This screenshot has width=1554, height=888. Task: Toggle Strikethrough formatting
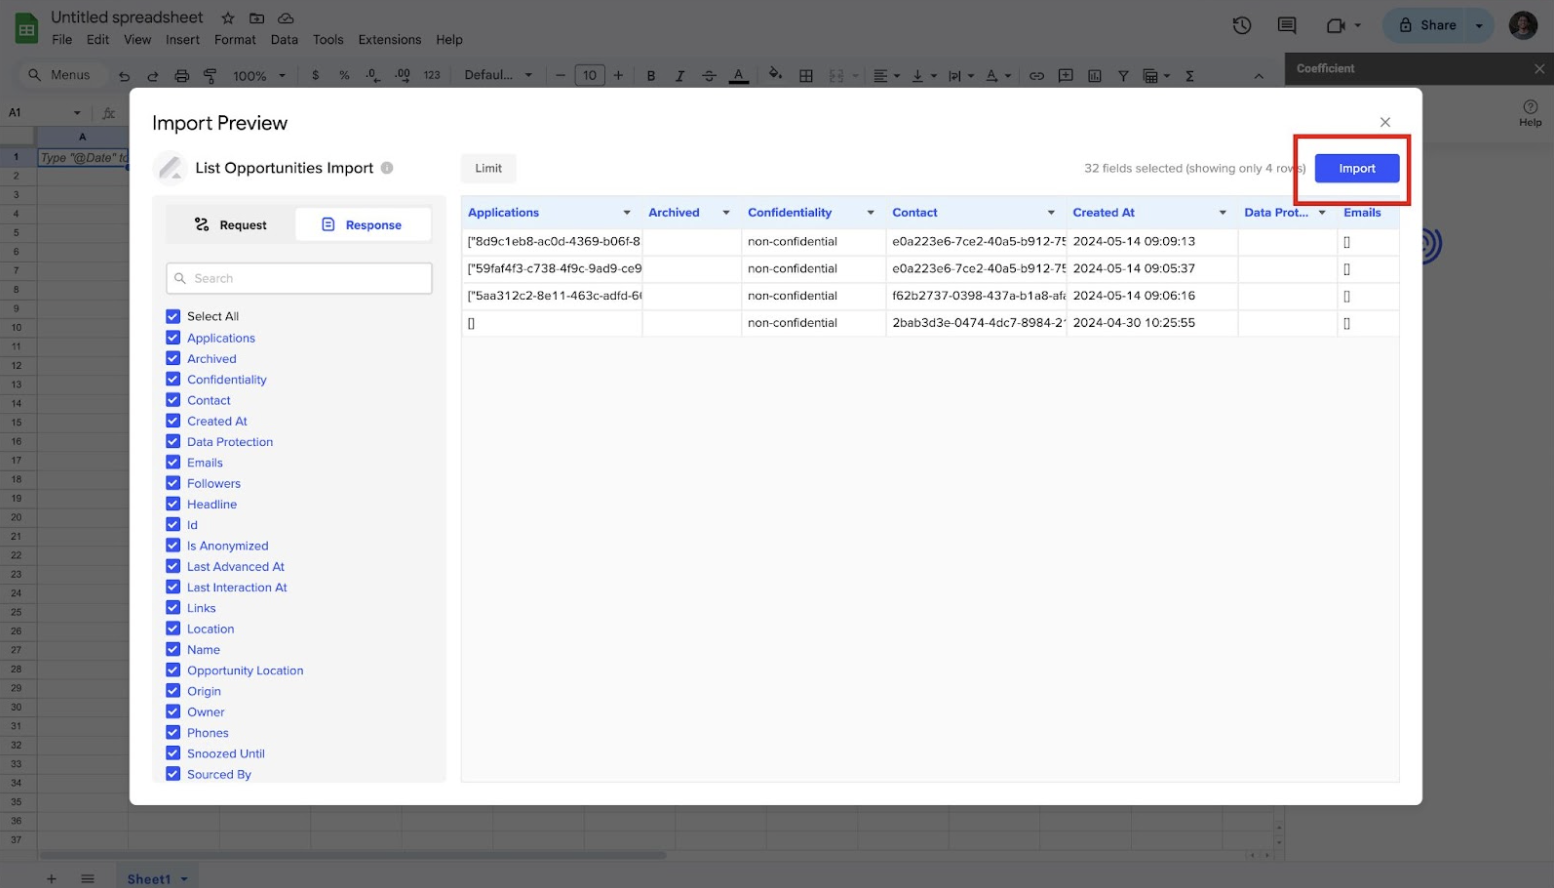tap(709, 76)
